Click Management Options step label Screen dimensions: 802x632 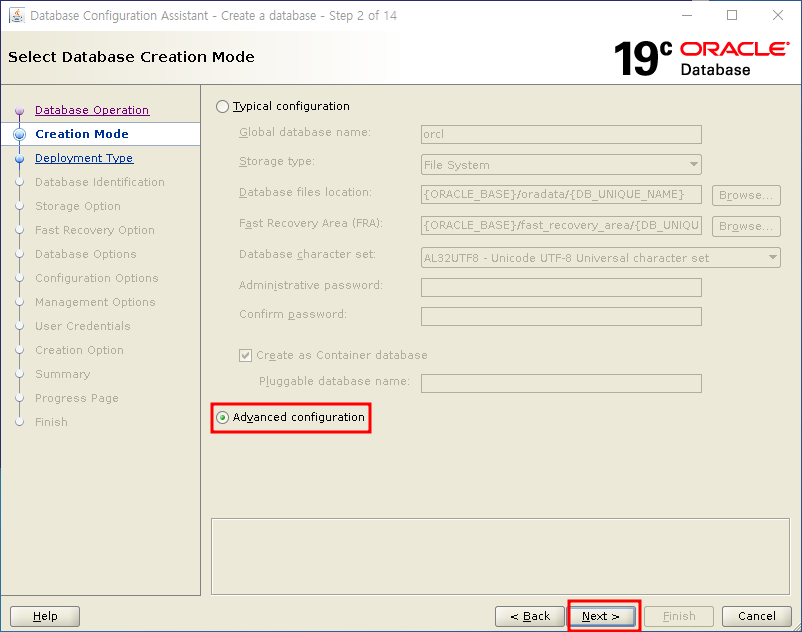pyautogui.click(x=95, y=302)
